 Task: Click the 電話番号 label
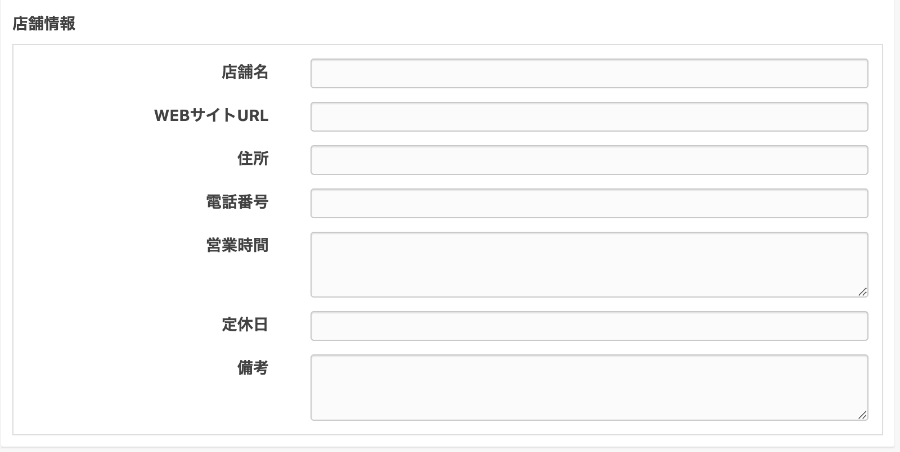236,202
